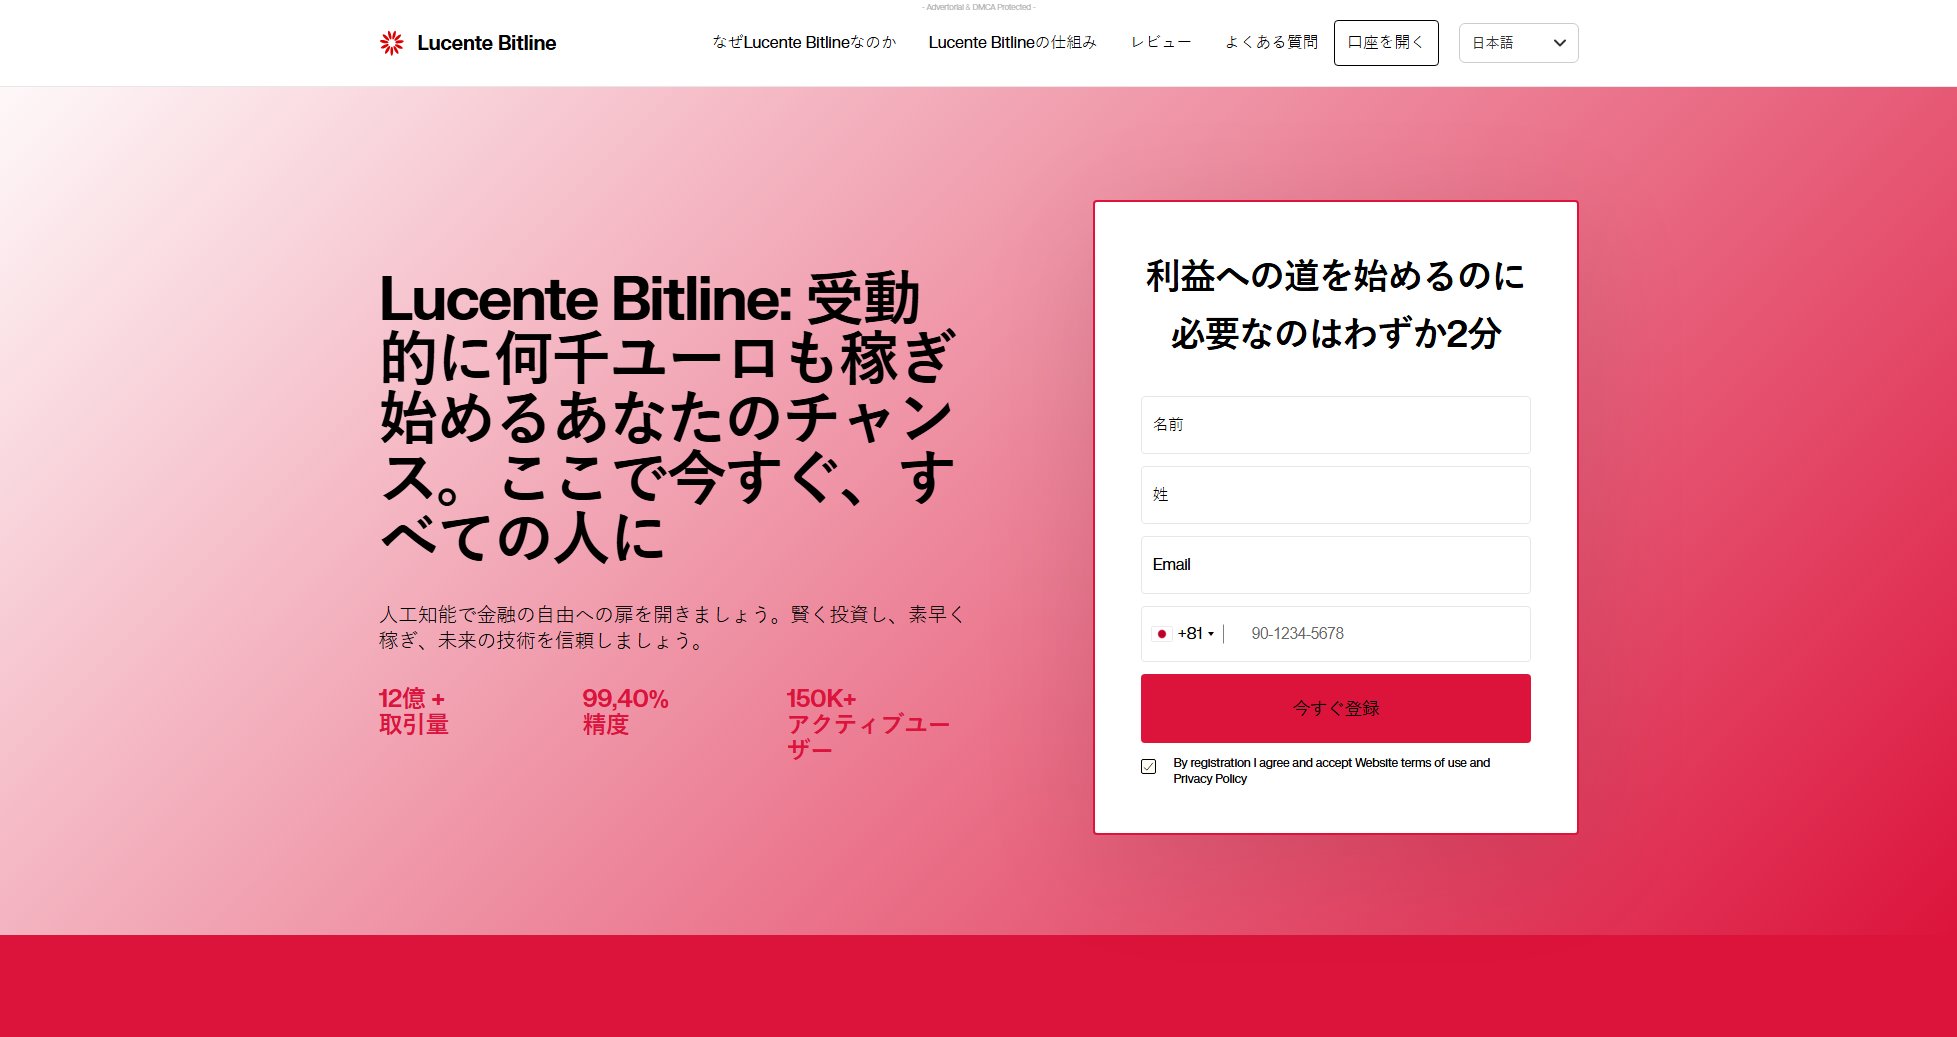This screenshot has height=1037, width=1957.
Task: Focus the Email input field
Action: 1335,565
